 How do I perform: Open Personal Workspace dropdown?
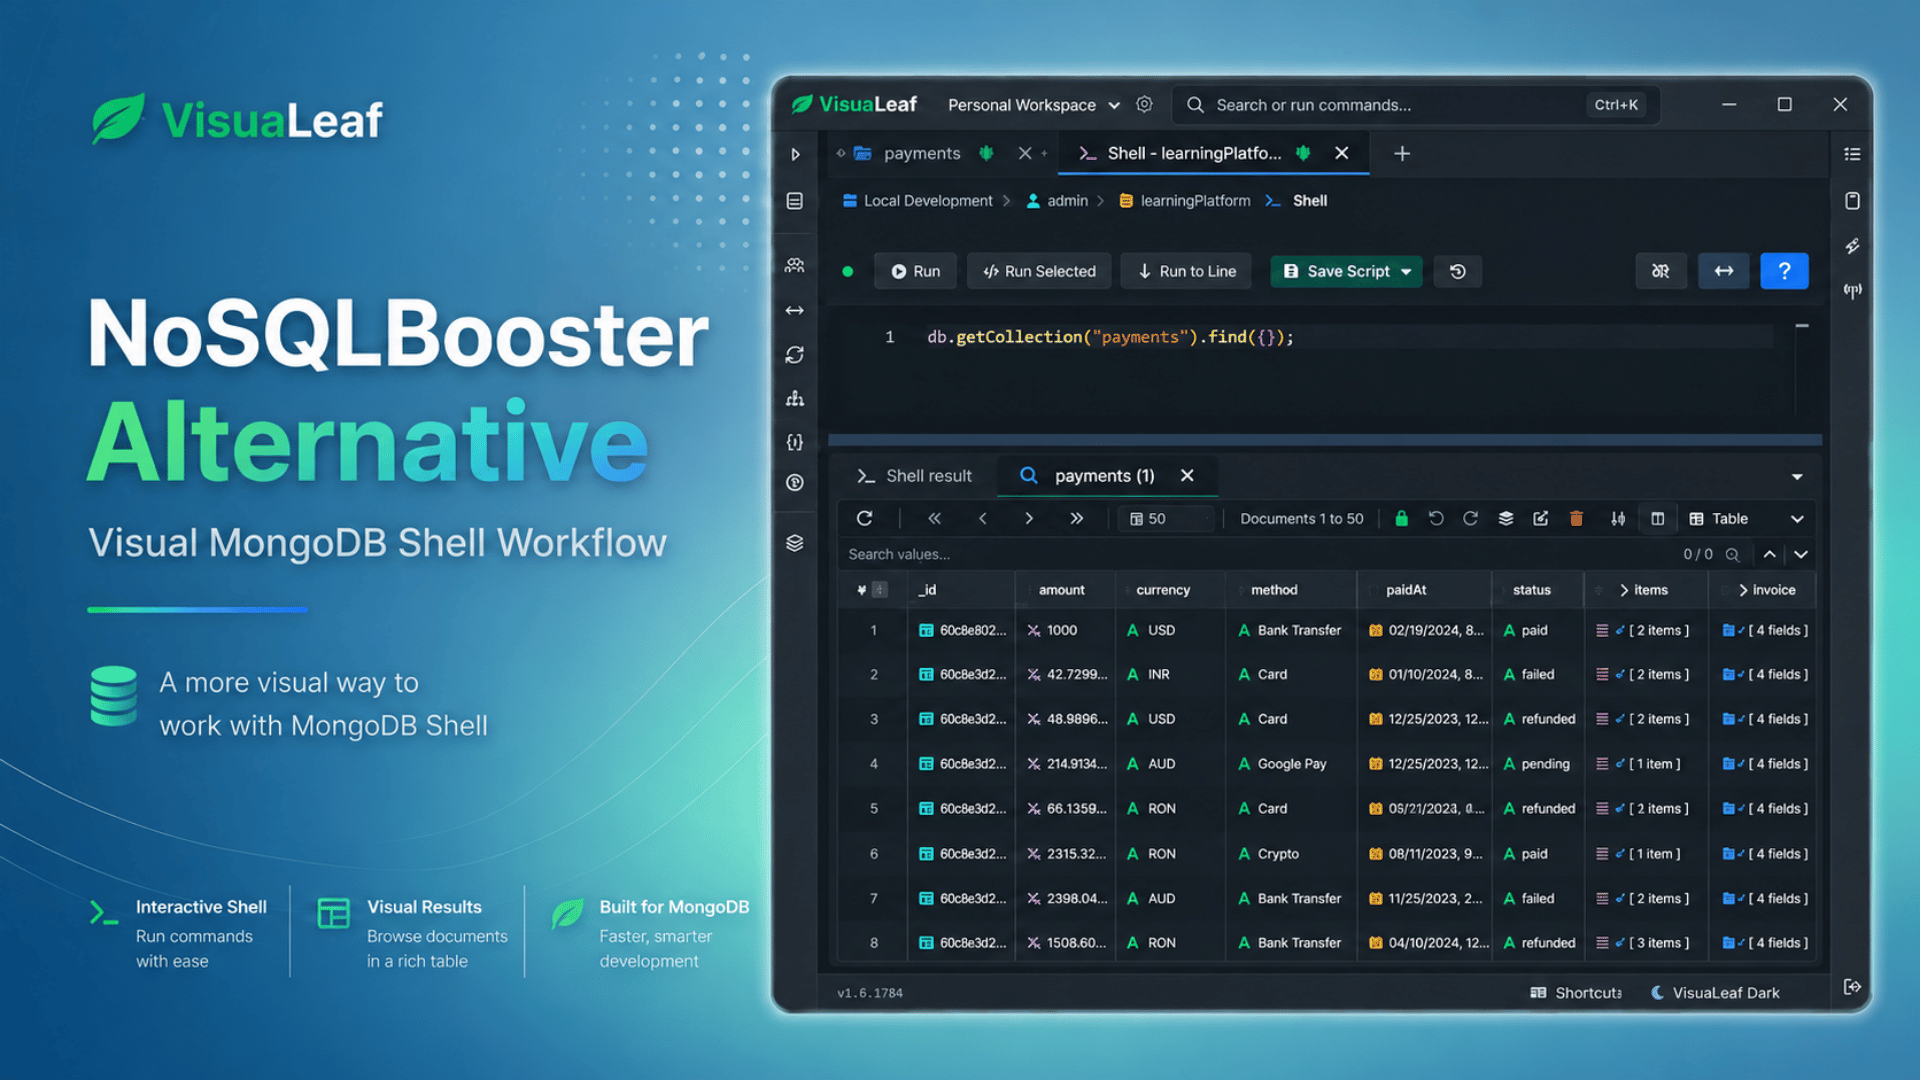pyautogui.click(x=1035, y=105)
